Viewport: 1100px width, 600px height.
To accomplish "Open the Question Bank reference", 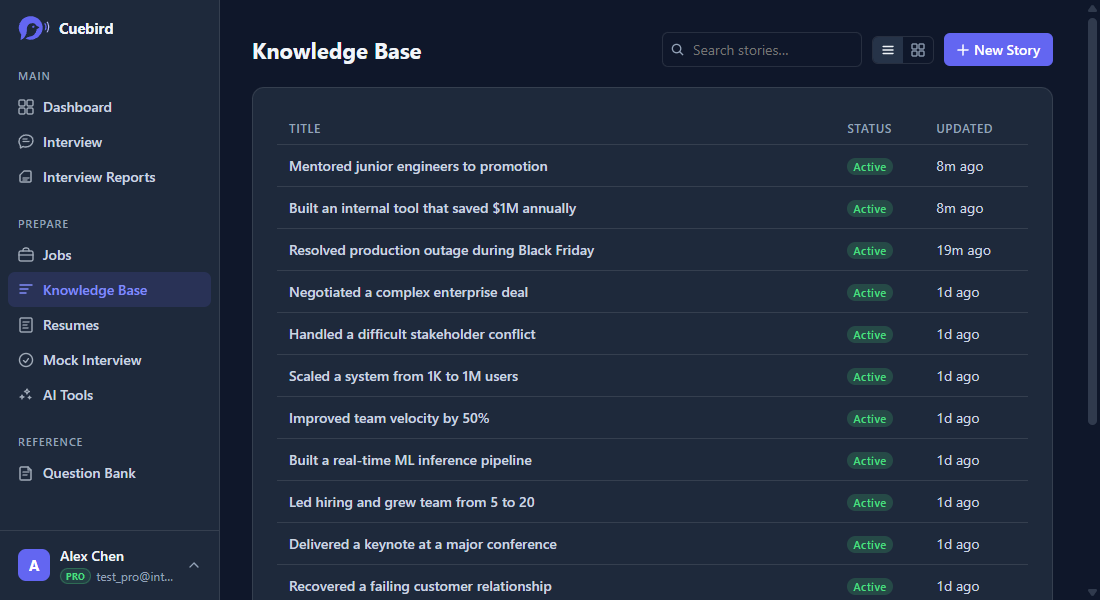I will (109, 473).
